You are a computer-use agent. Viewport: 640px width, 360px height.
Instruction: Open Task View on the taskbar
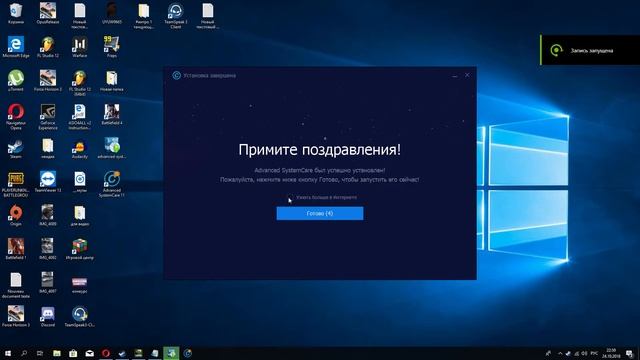(x=40, y=353)
